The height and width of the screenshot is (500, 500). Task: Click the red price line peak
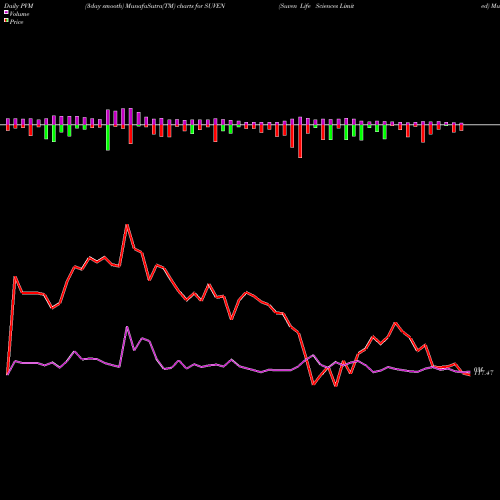tap(127, 225)
